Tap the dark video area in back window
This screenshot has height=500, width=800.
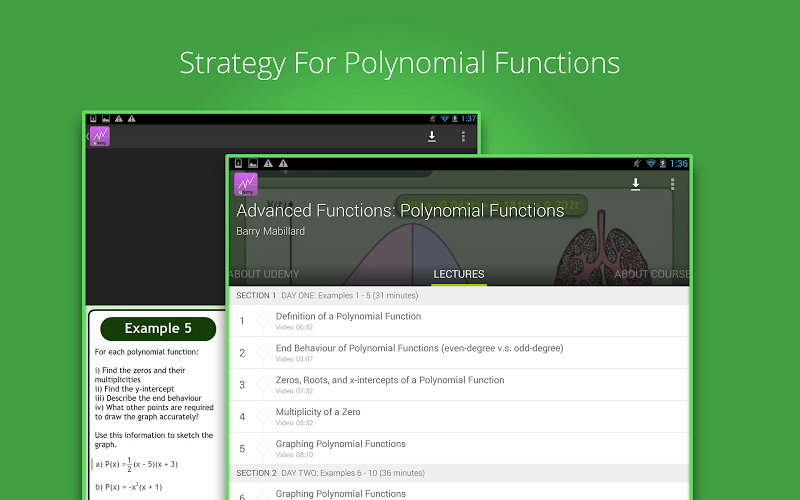coord(156,227)
